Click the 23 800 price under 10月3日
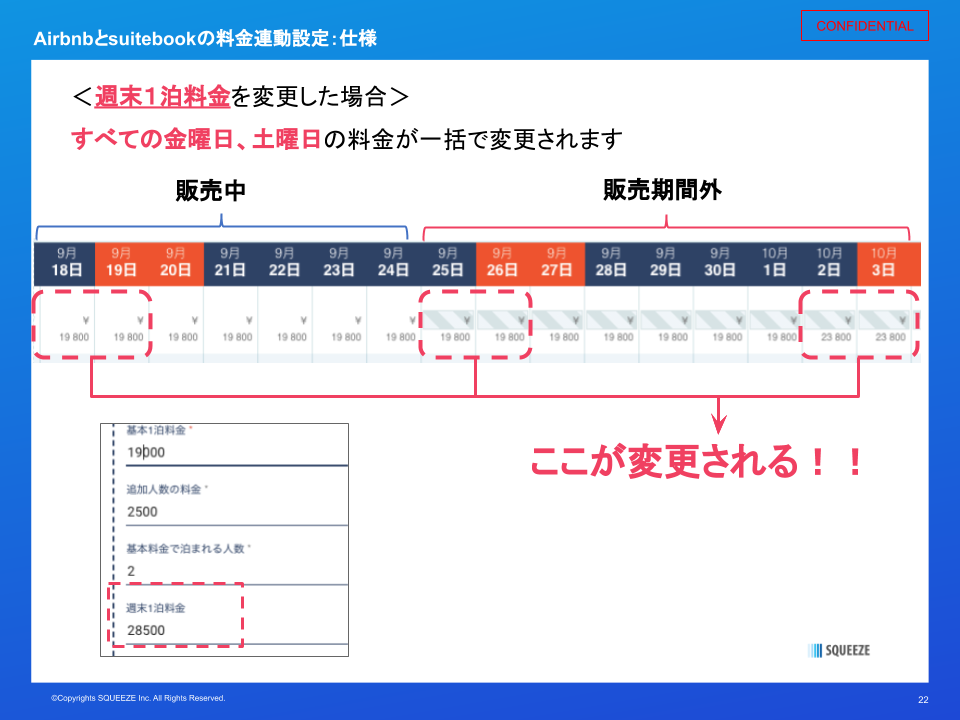Screen dimensions: 960x720 (891, 337)
